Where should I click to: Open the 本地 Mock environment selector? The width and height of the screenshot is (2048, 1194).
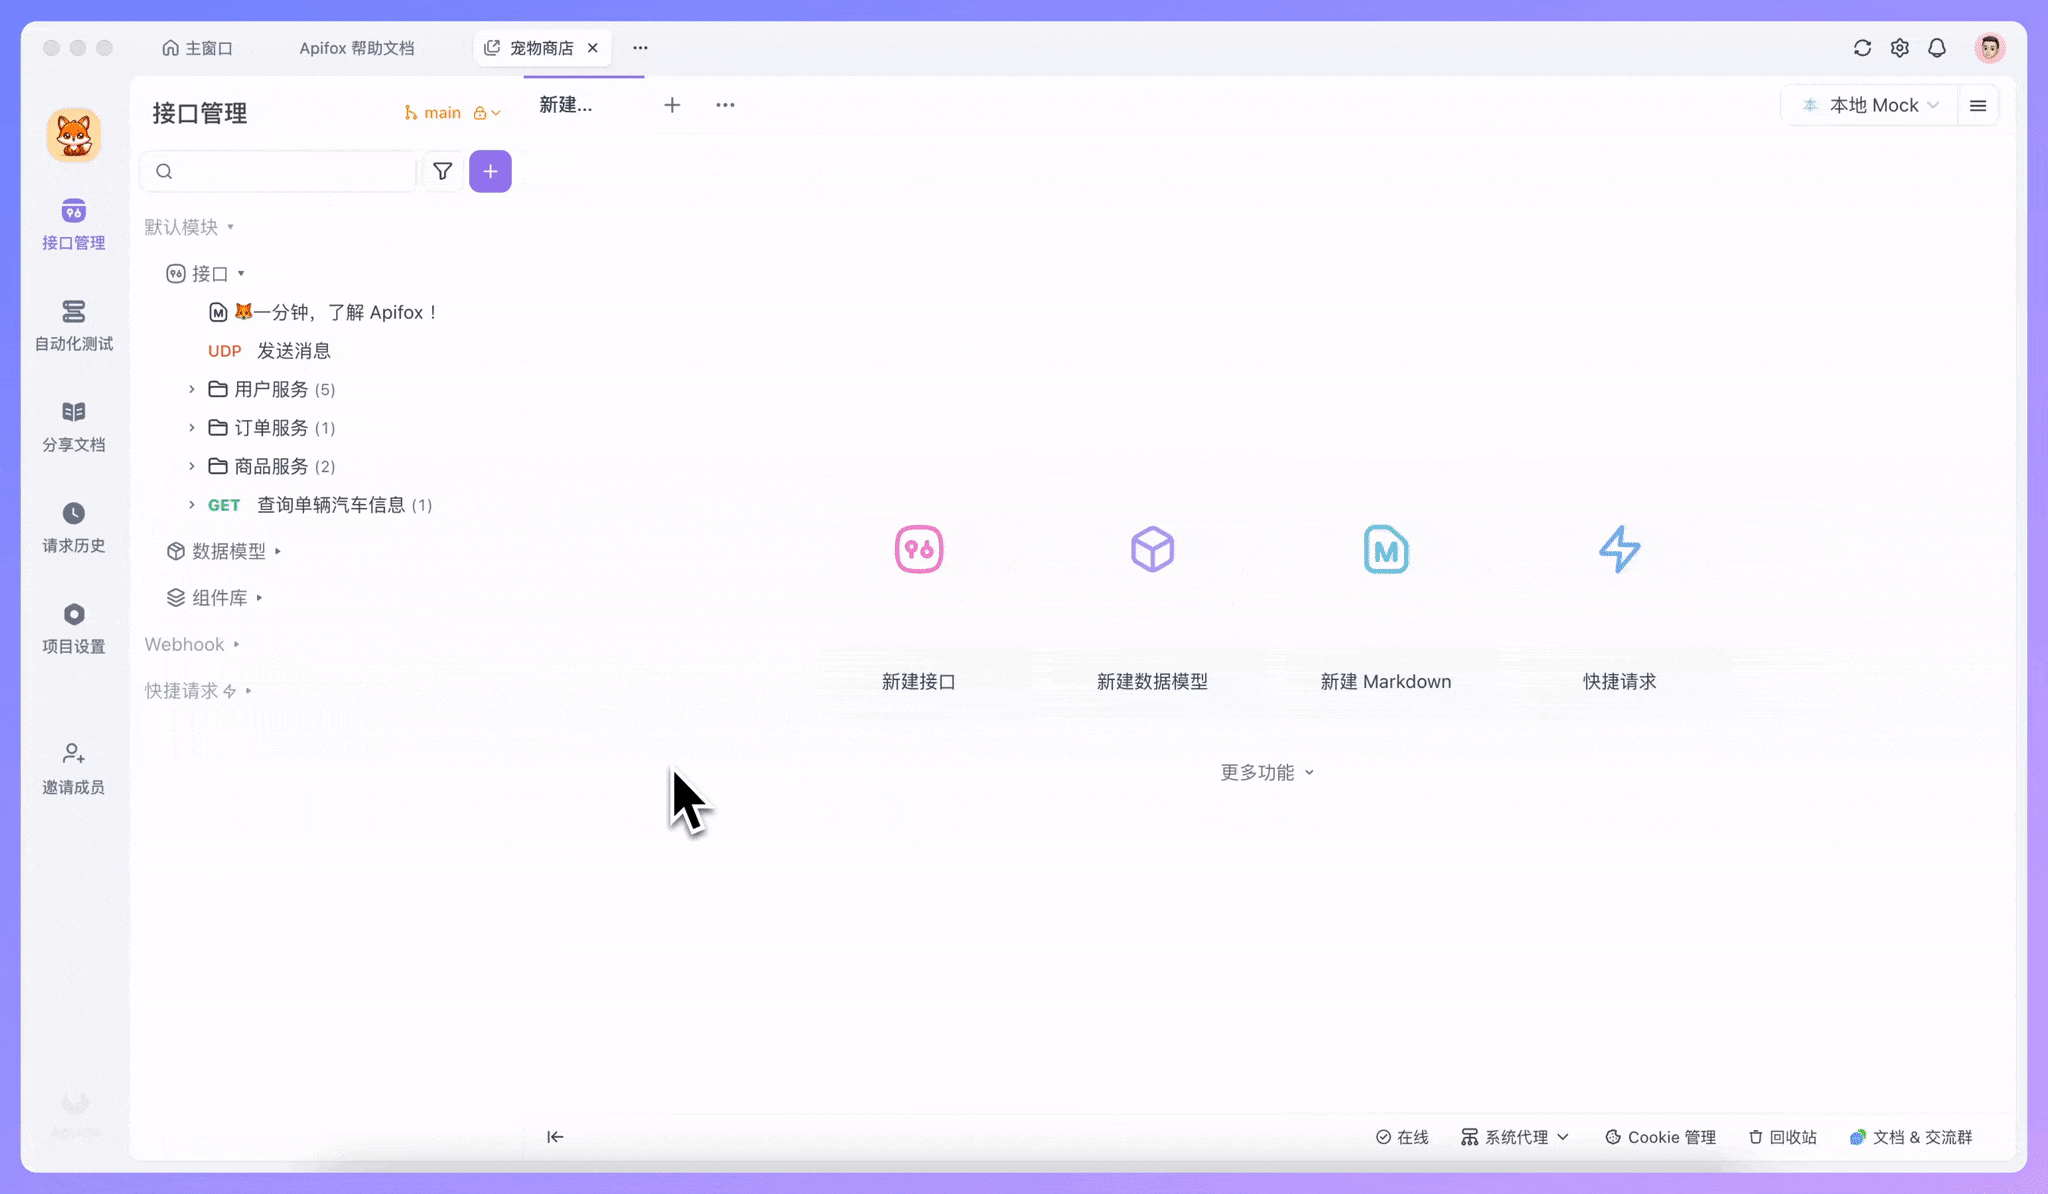click(1871, 104)
